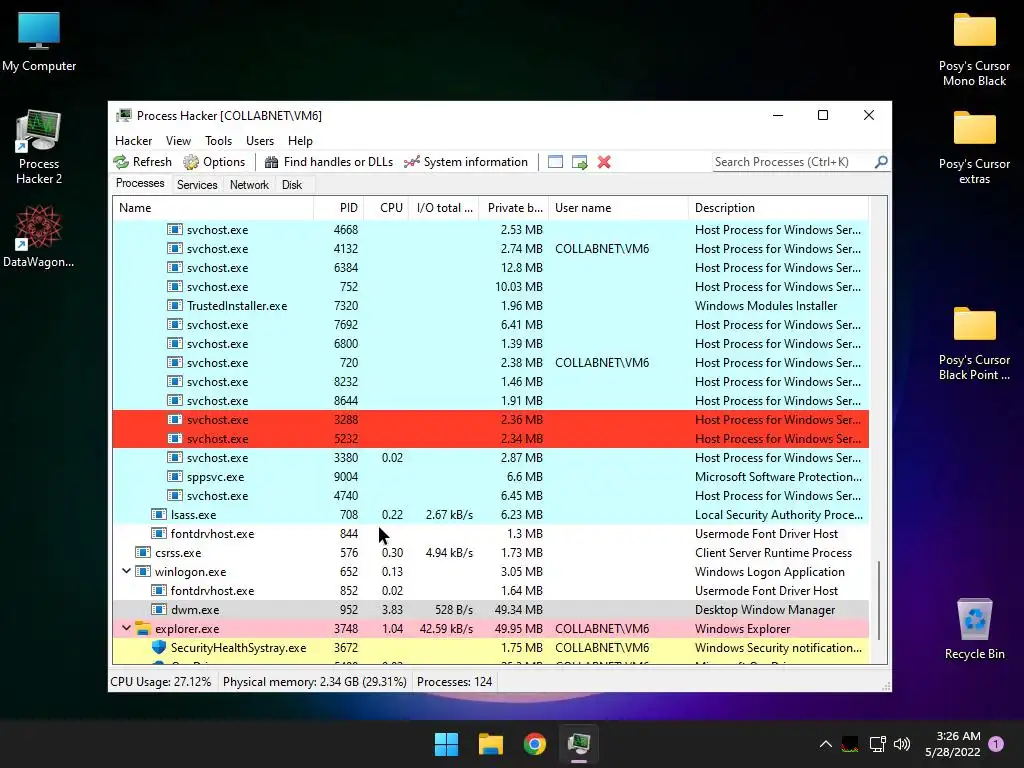Screen dimensions: 1024x768
Task: Select the Posy's Cursor Mono Black folder
Action: pyautogui.click(x=974, y=50)
